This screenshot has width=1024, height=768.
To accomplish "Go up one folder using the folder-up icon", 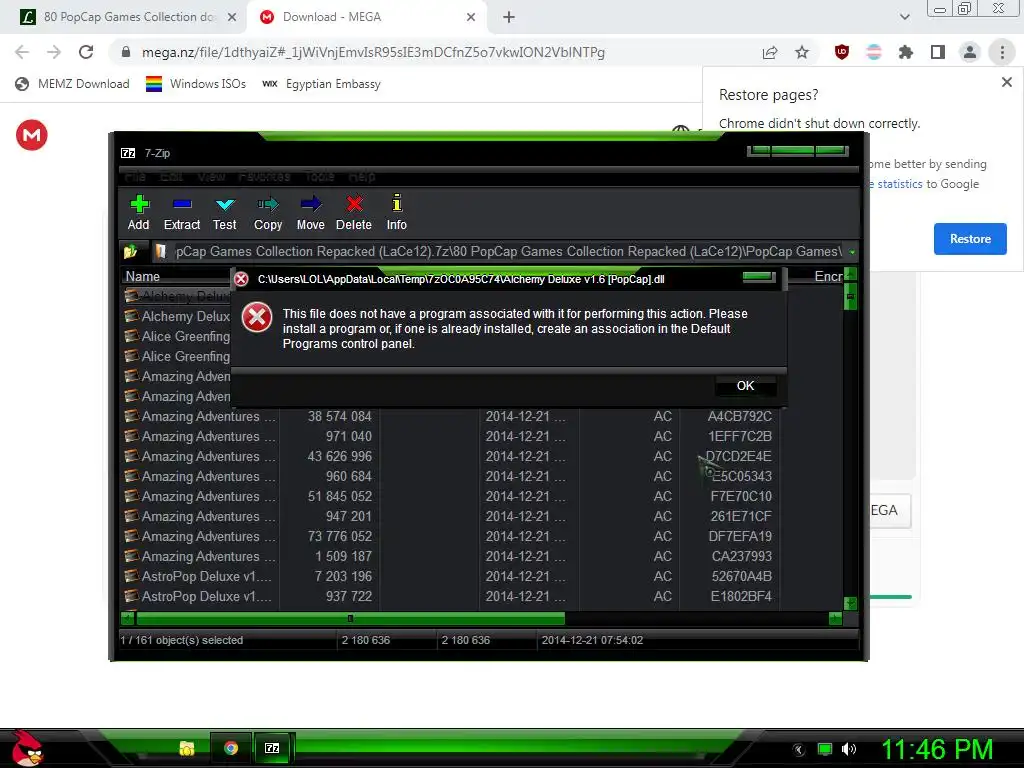I will tap(130, 251).
